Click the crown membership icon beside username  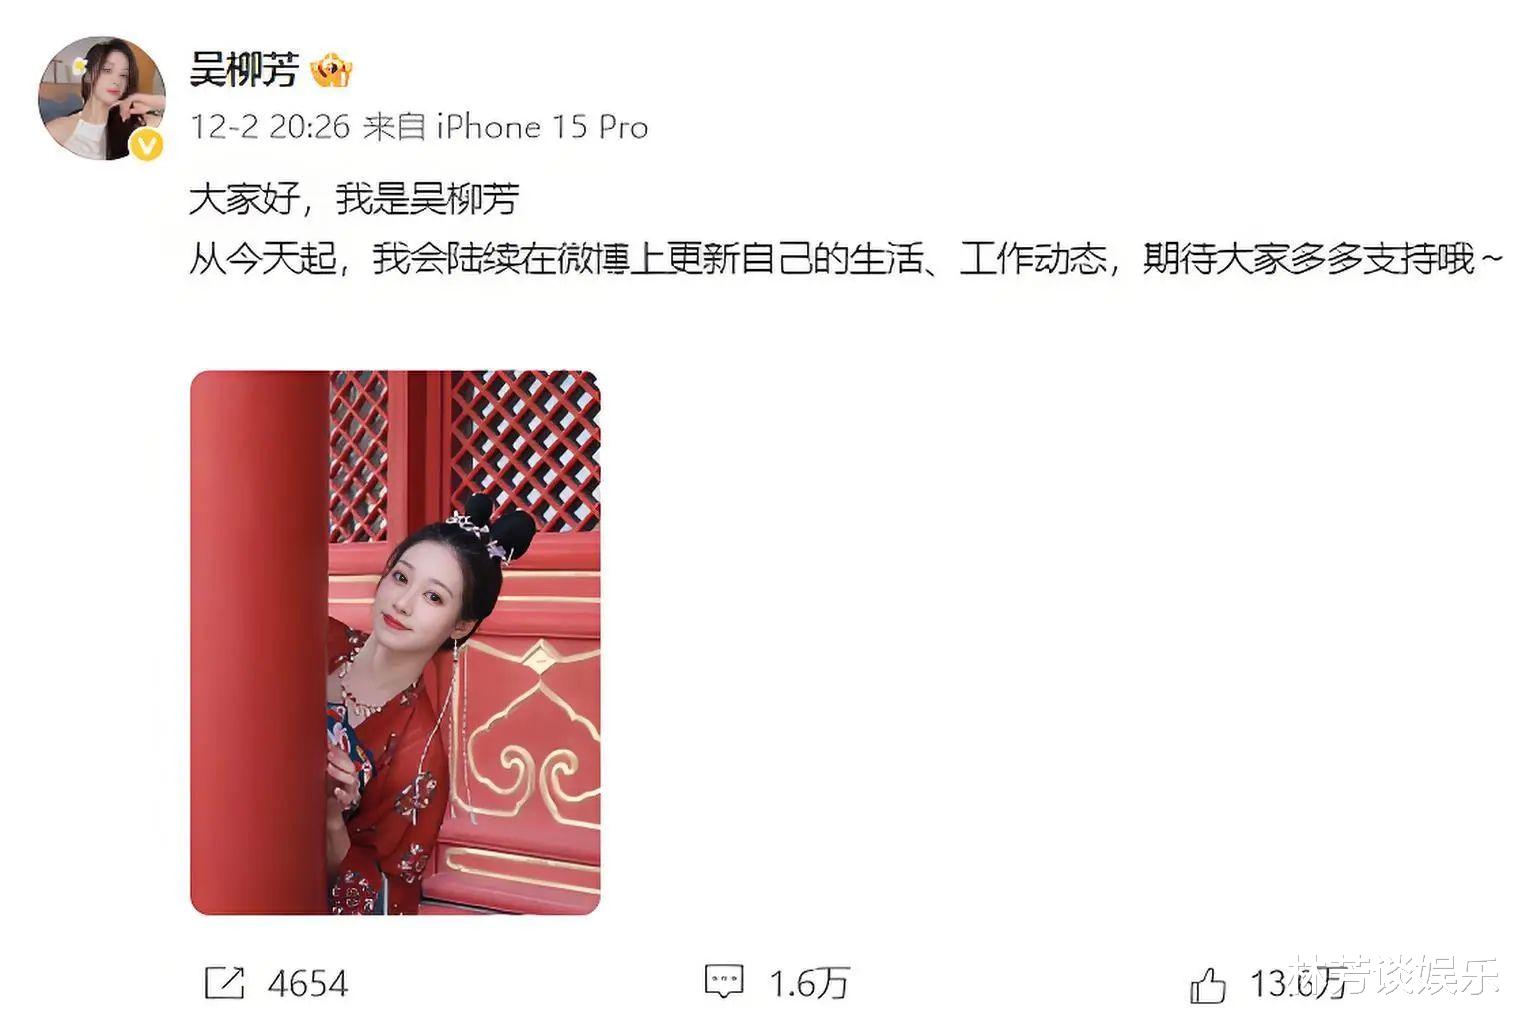(x=331, y=71)
